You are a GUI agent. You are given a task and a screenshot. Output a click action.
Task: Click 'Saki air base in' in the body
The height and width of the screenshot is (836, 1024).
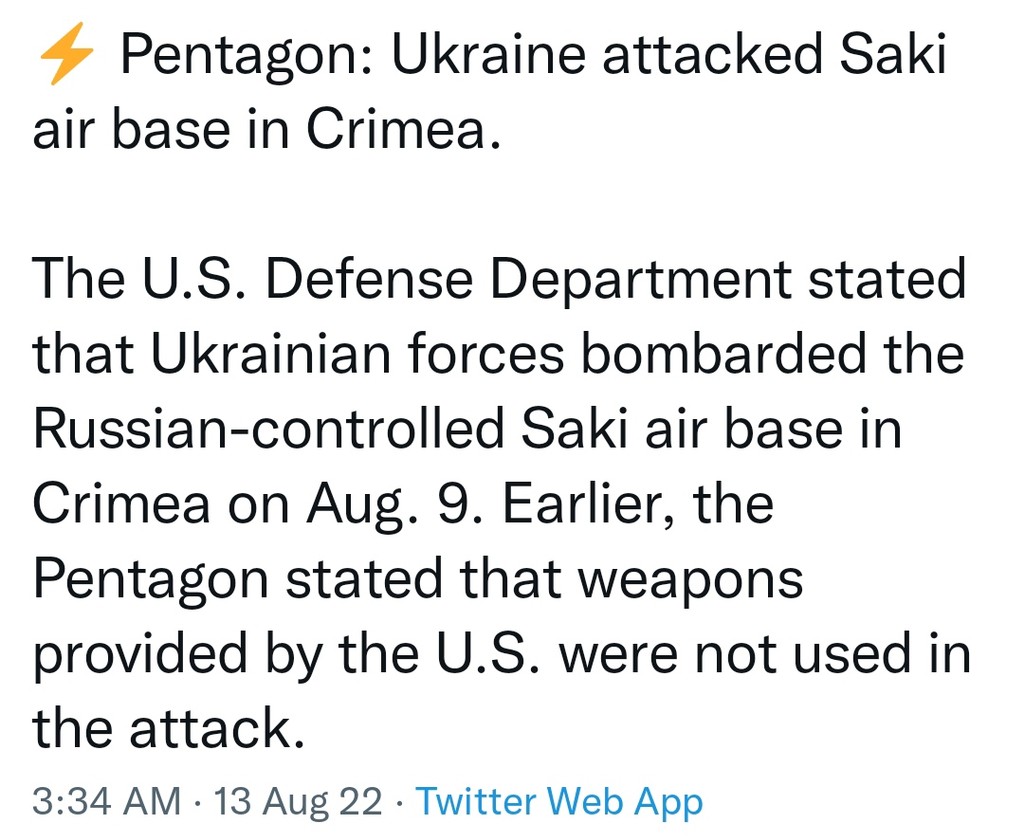(711, 428)
